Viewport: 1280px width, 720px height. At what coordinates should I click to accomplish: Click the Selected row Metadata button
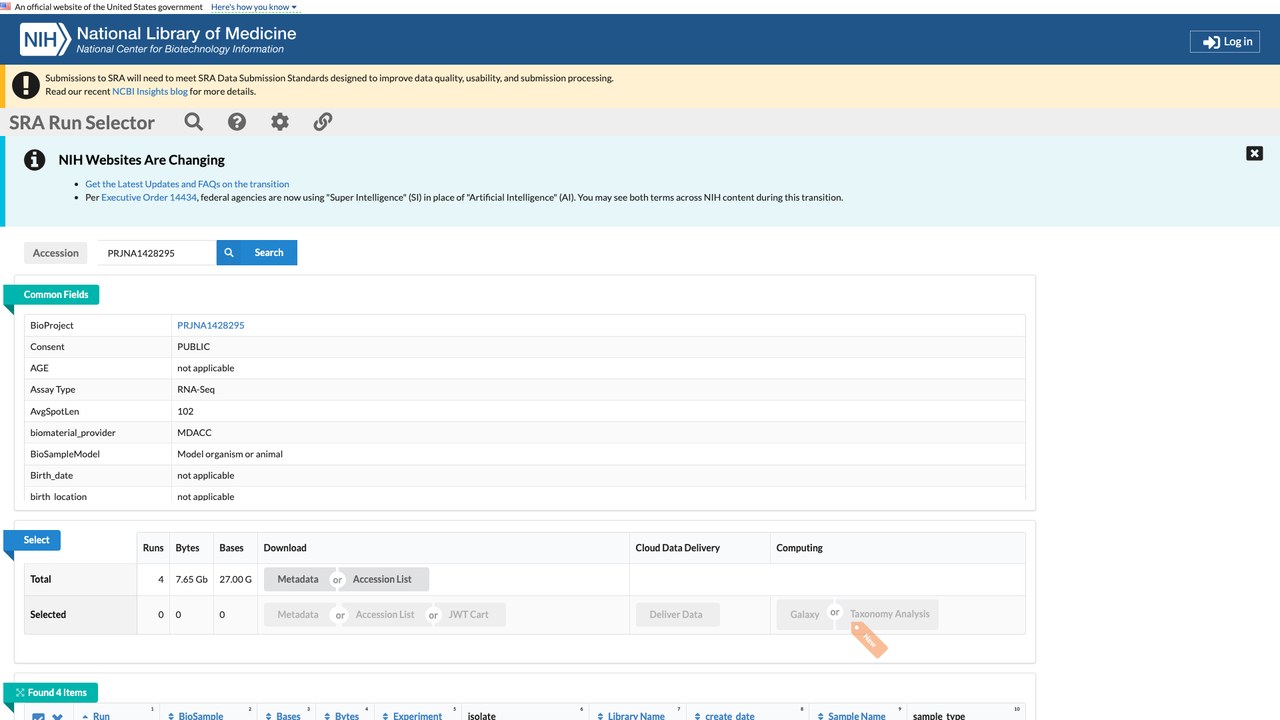[x=298, y=614]
